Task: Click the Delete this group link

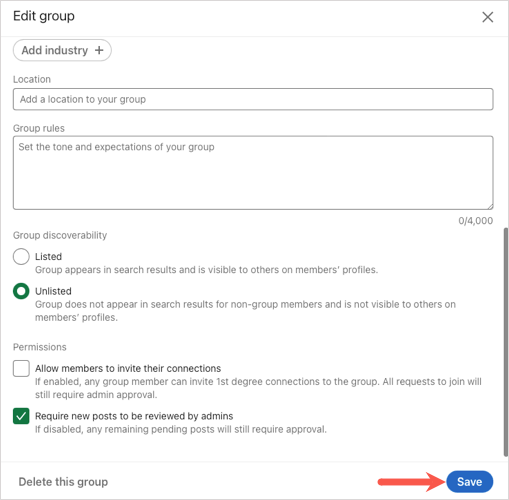Action: click(63, 482)
